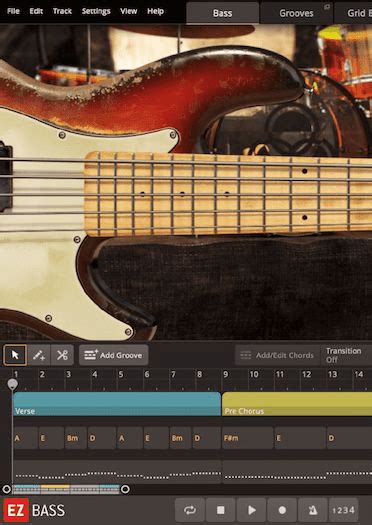Open the Settings menu
Viewport: 372px width, 525px height.
coord(96,11)
